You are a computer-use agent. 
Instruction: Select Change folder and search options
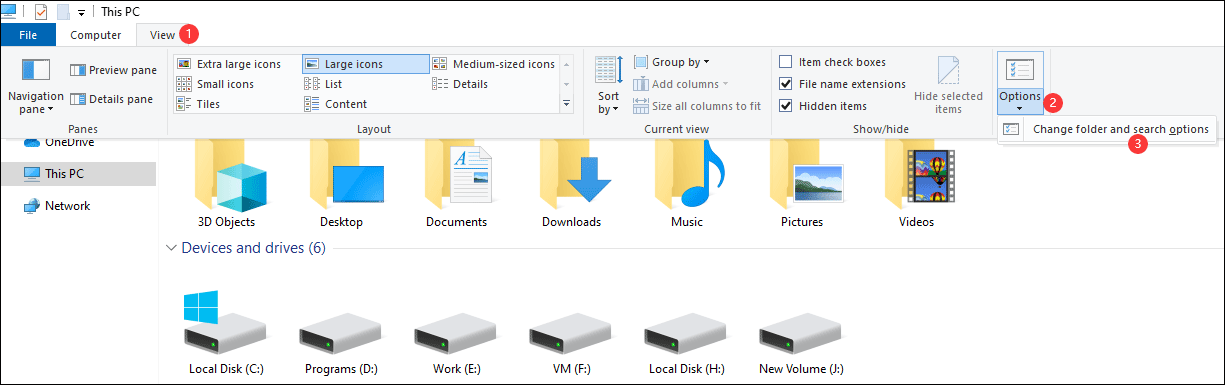tap(1109, 129)
